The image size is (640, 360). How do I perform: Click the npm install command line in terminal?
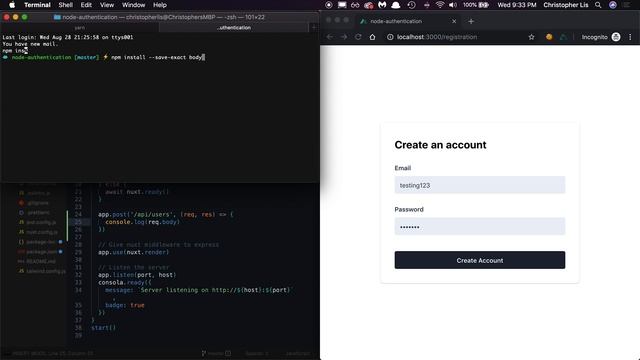158,58
